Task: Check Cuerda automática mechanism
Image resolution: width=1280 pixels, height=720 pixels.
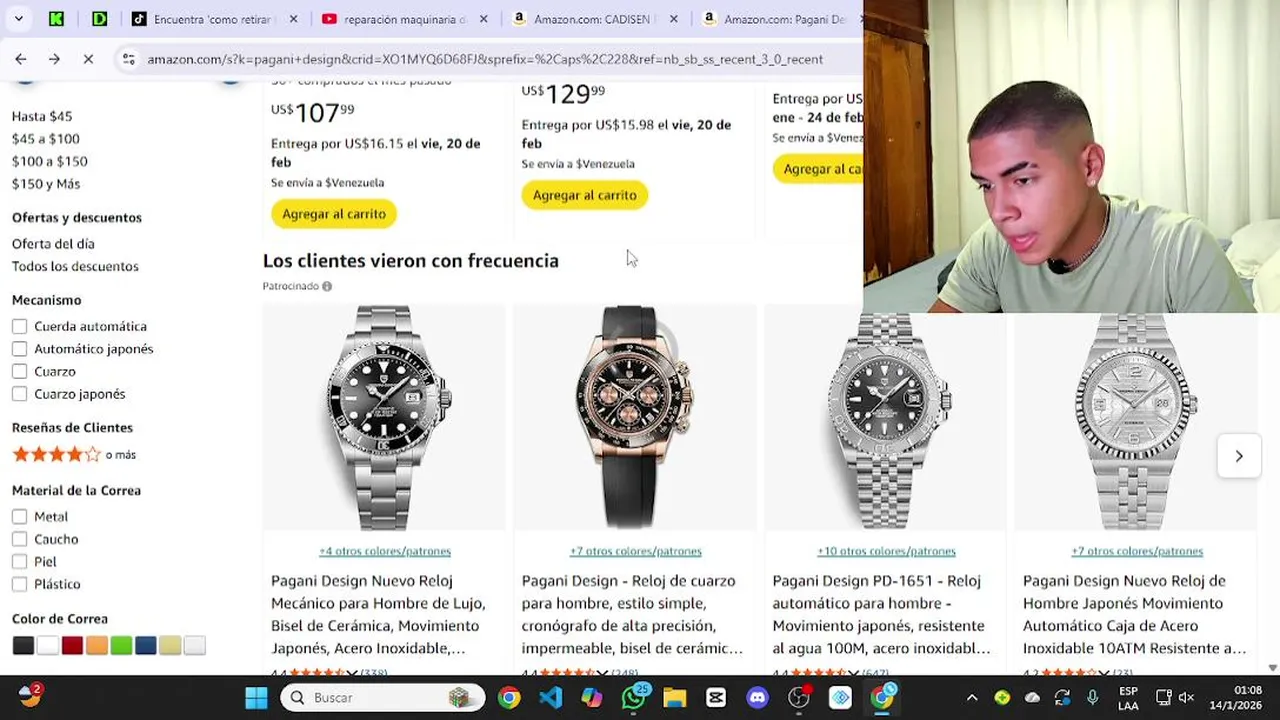Action: (x=20, y=326)
